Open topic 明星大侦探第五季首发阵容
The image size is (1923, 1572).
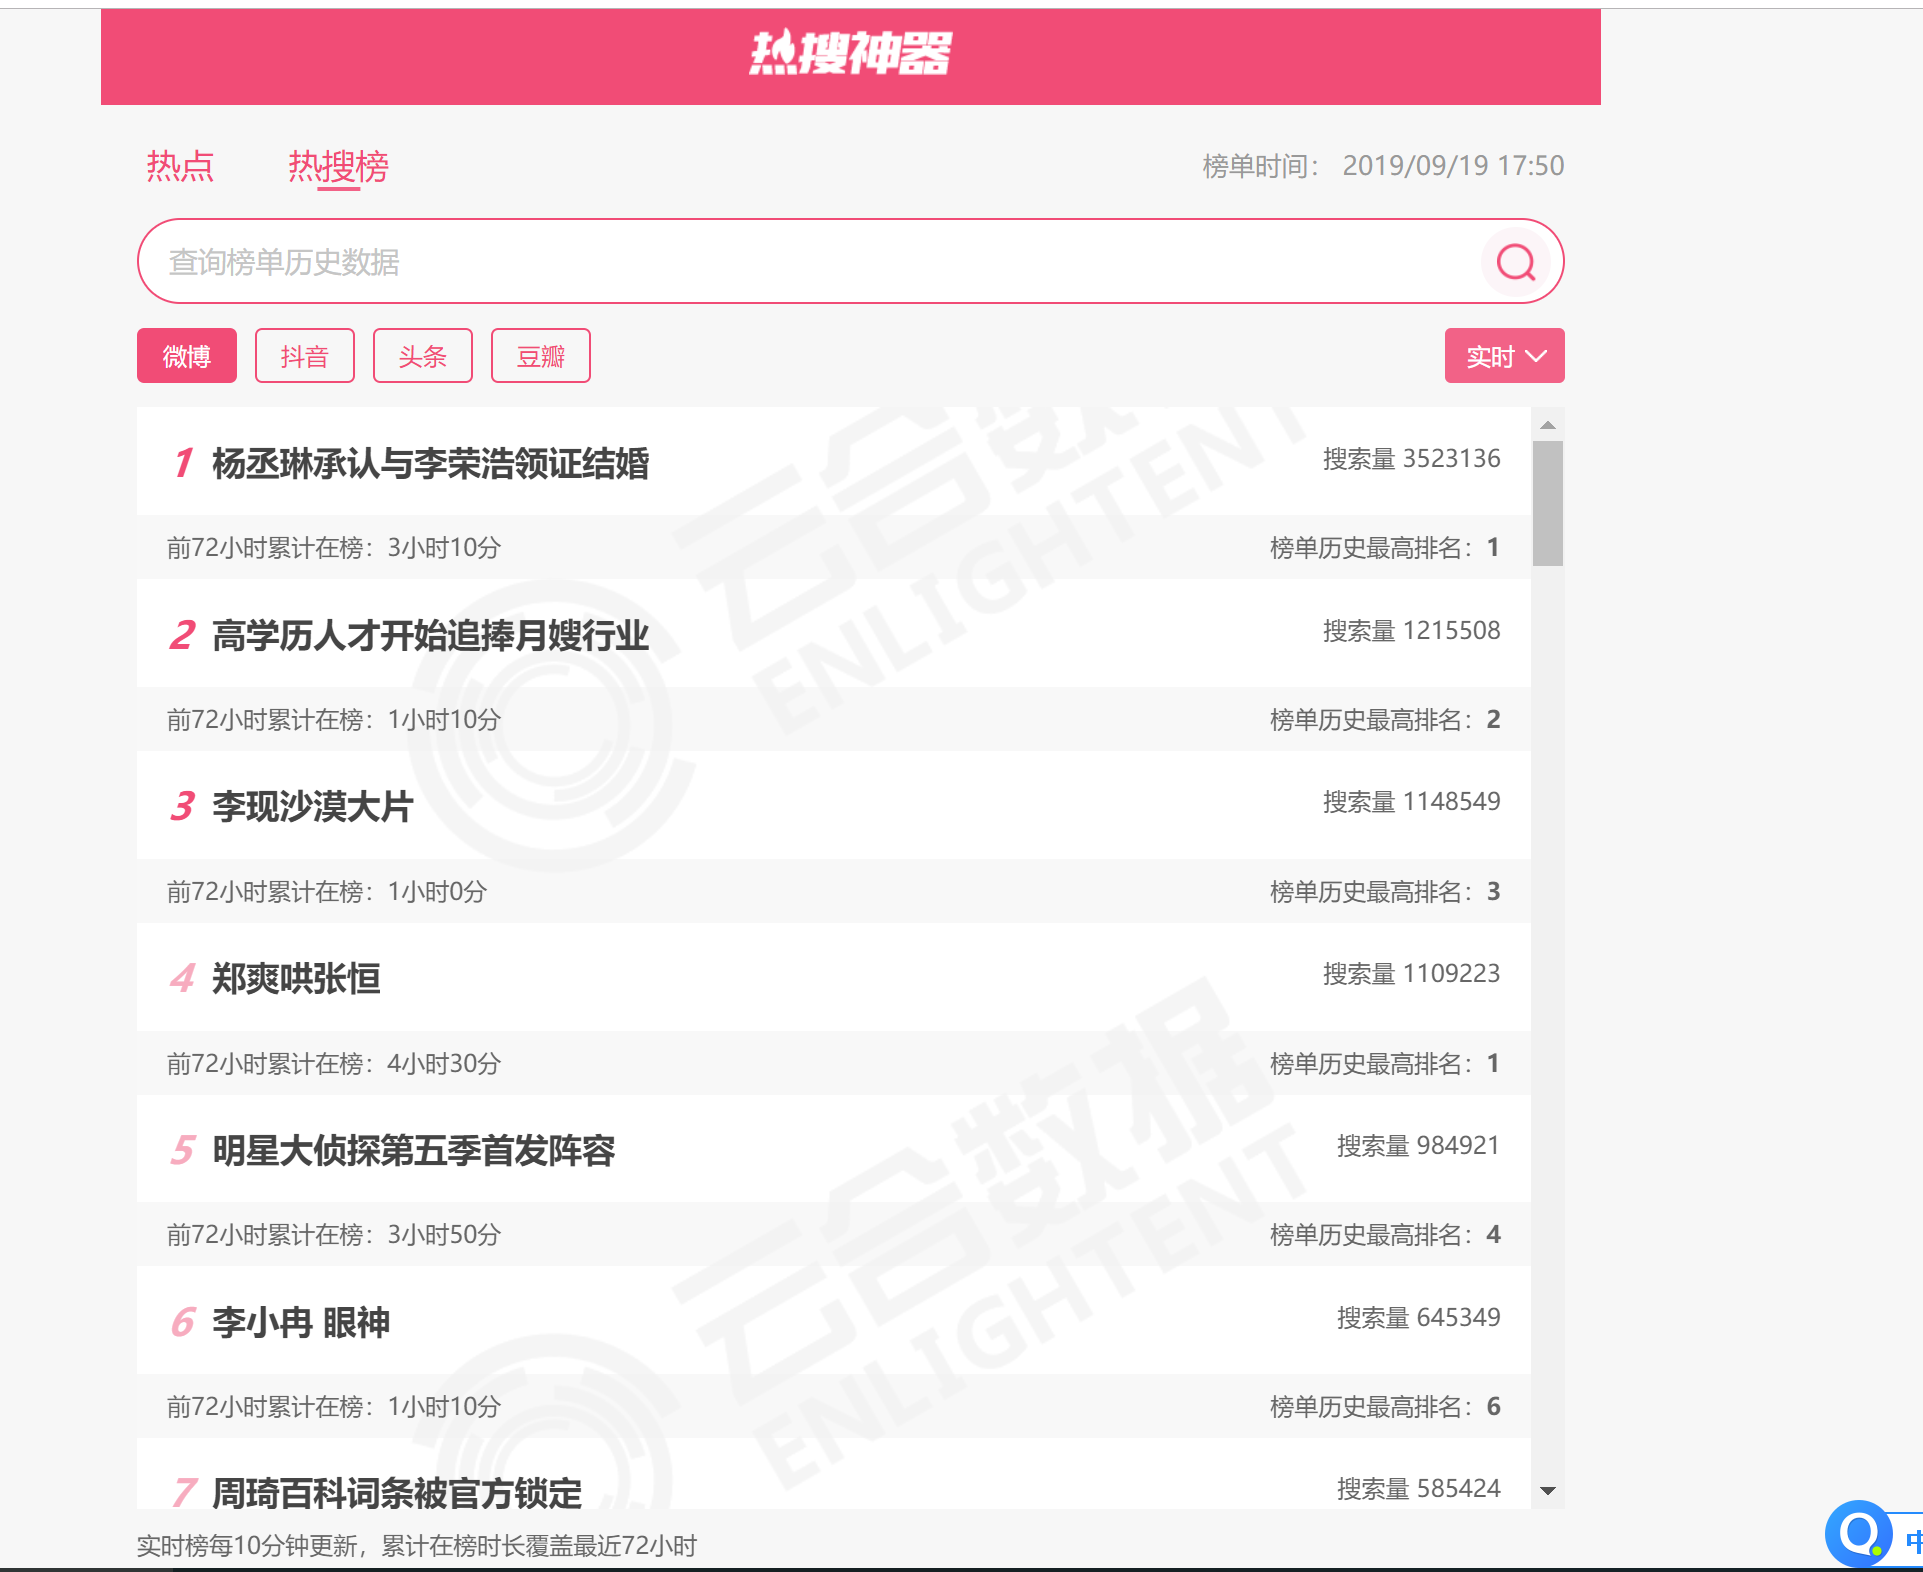pyautogui.click(x=414, y=1151)
